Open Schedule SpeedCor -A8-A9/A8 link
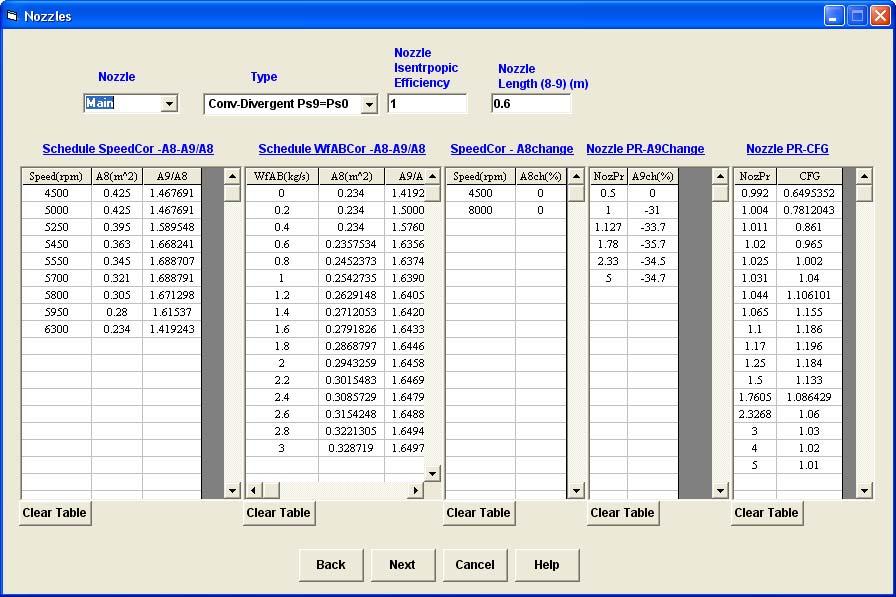The width and height of the screenshot is (896, 597). click(x=128, y=149)
